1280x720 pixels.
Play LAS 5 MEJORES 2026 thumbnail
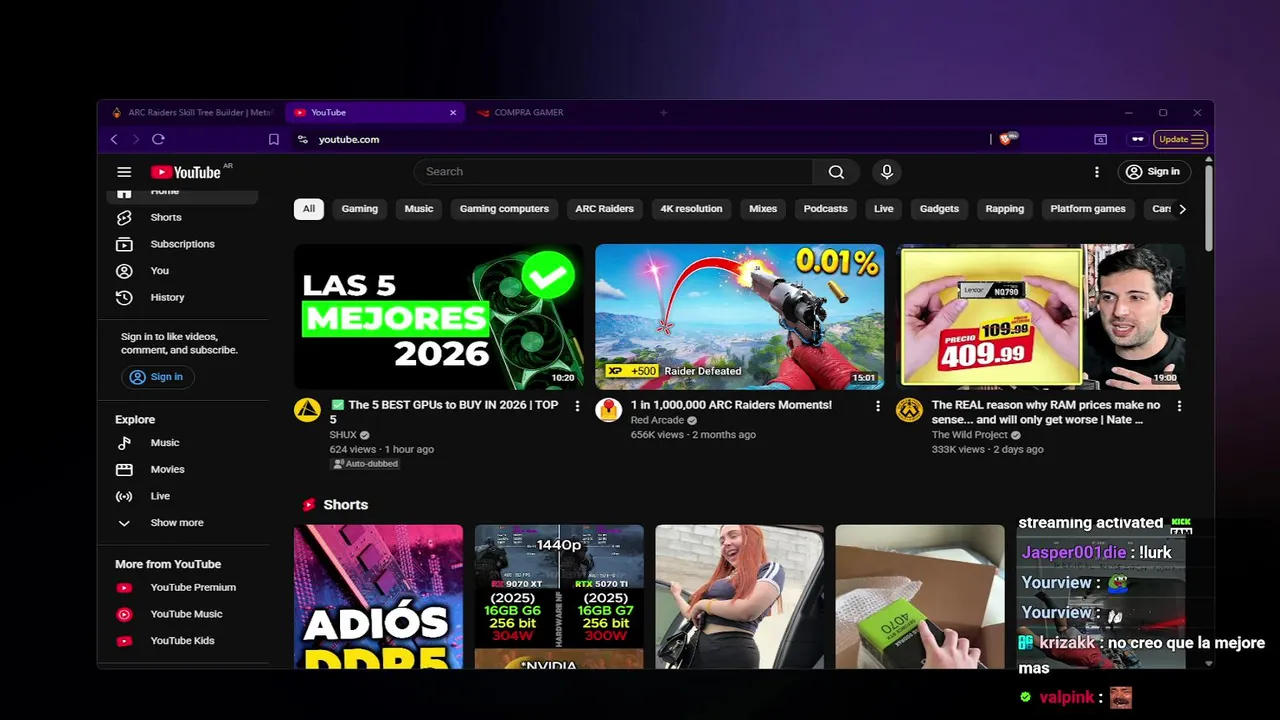pos(438,316)
